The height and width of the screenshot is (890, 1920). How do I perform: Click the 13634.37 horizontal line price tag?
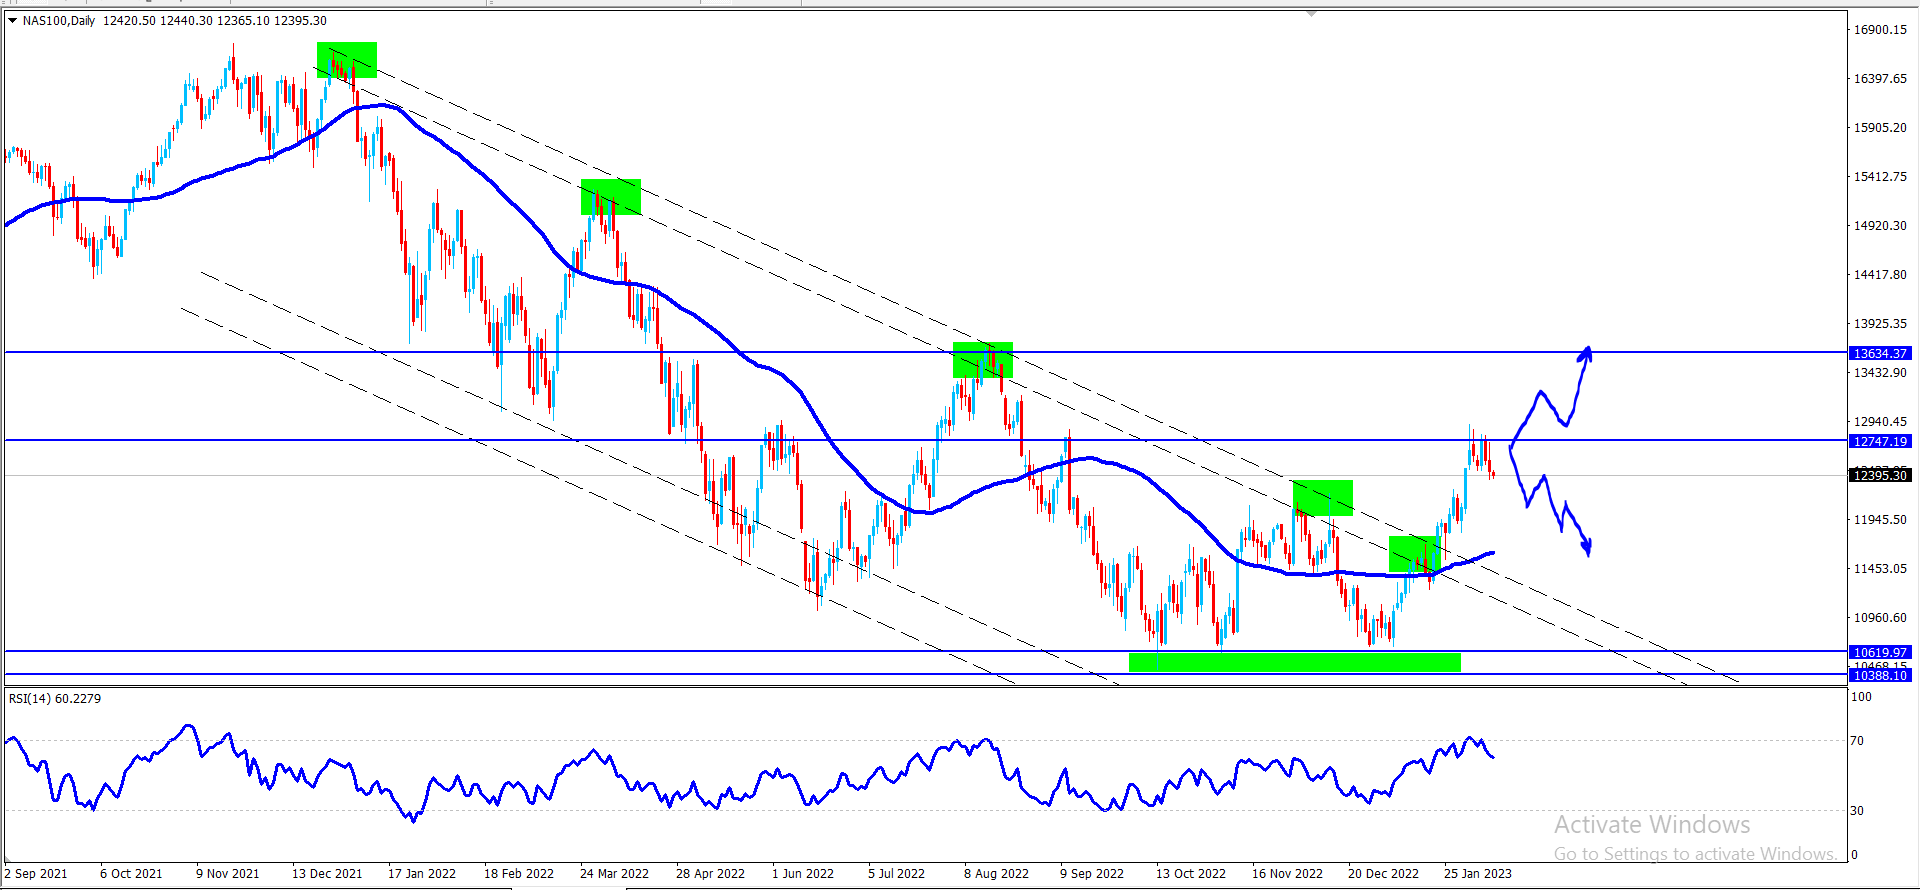pos(1880,353)
